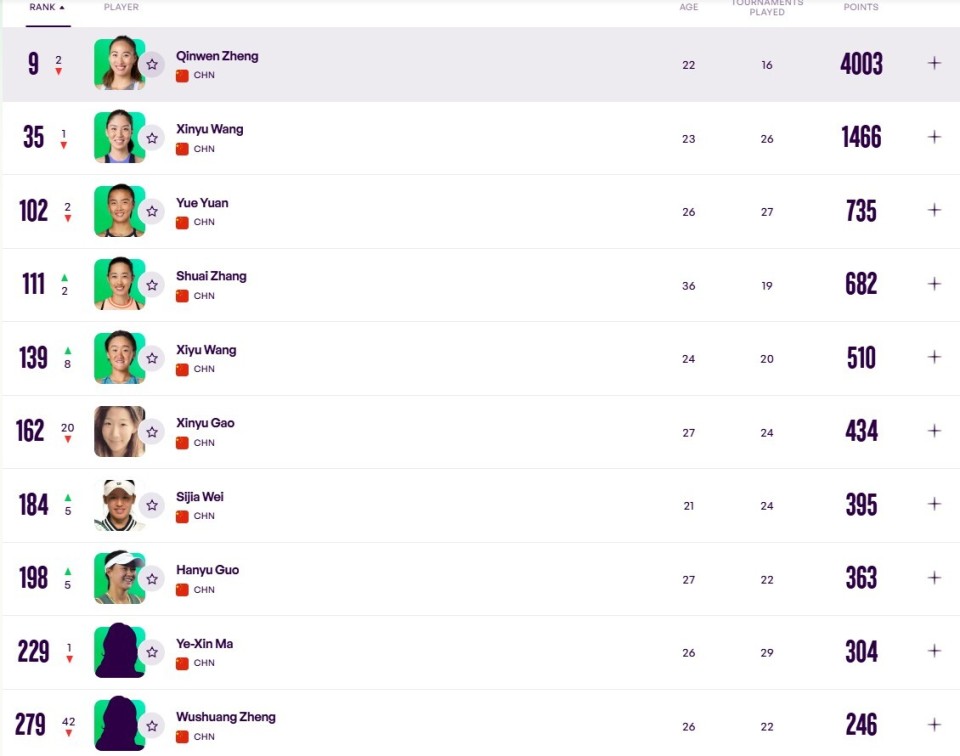Open Hanyu Guo player name link
The width and height of the screenshot is (960, 756).
[x=207, y=570]
